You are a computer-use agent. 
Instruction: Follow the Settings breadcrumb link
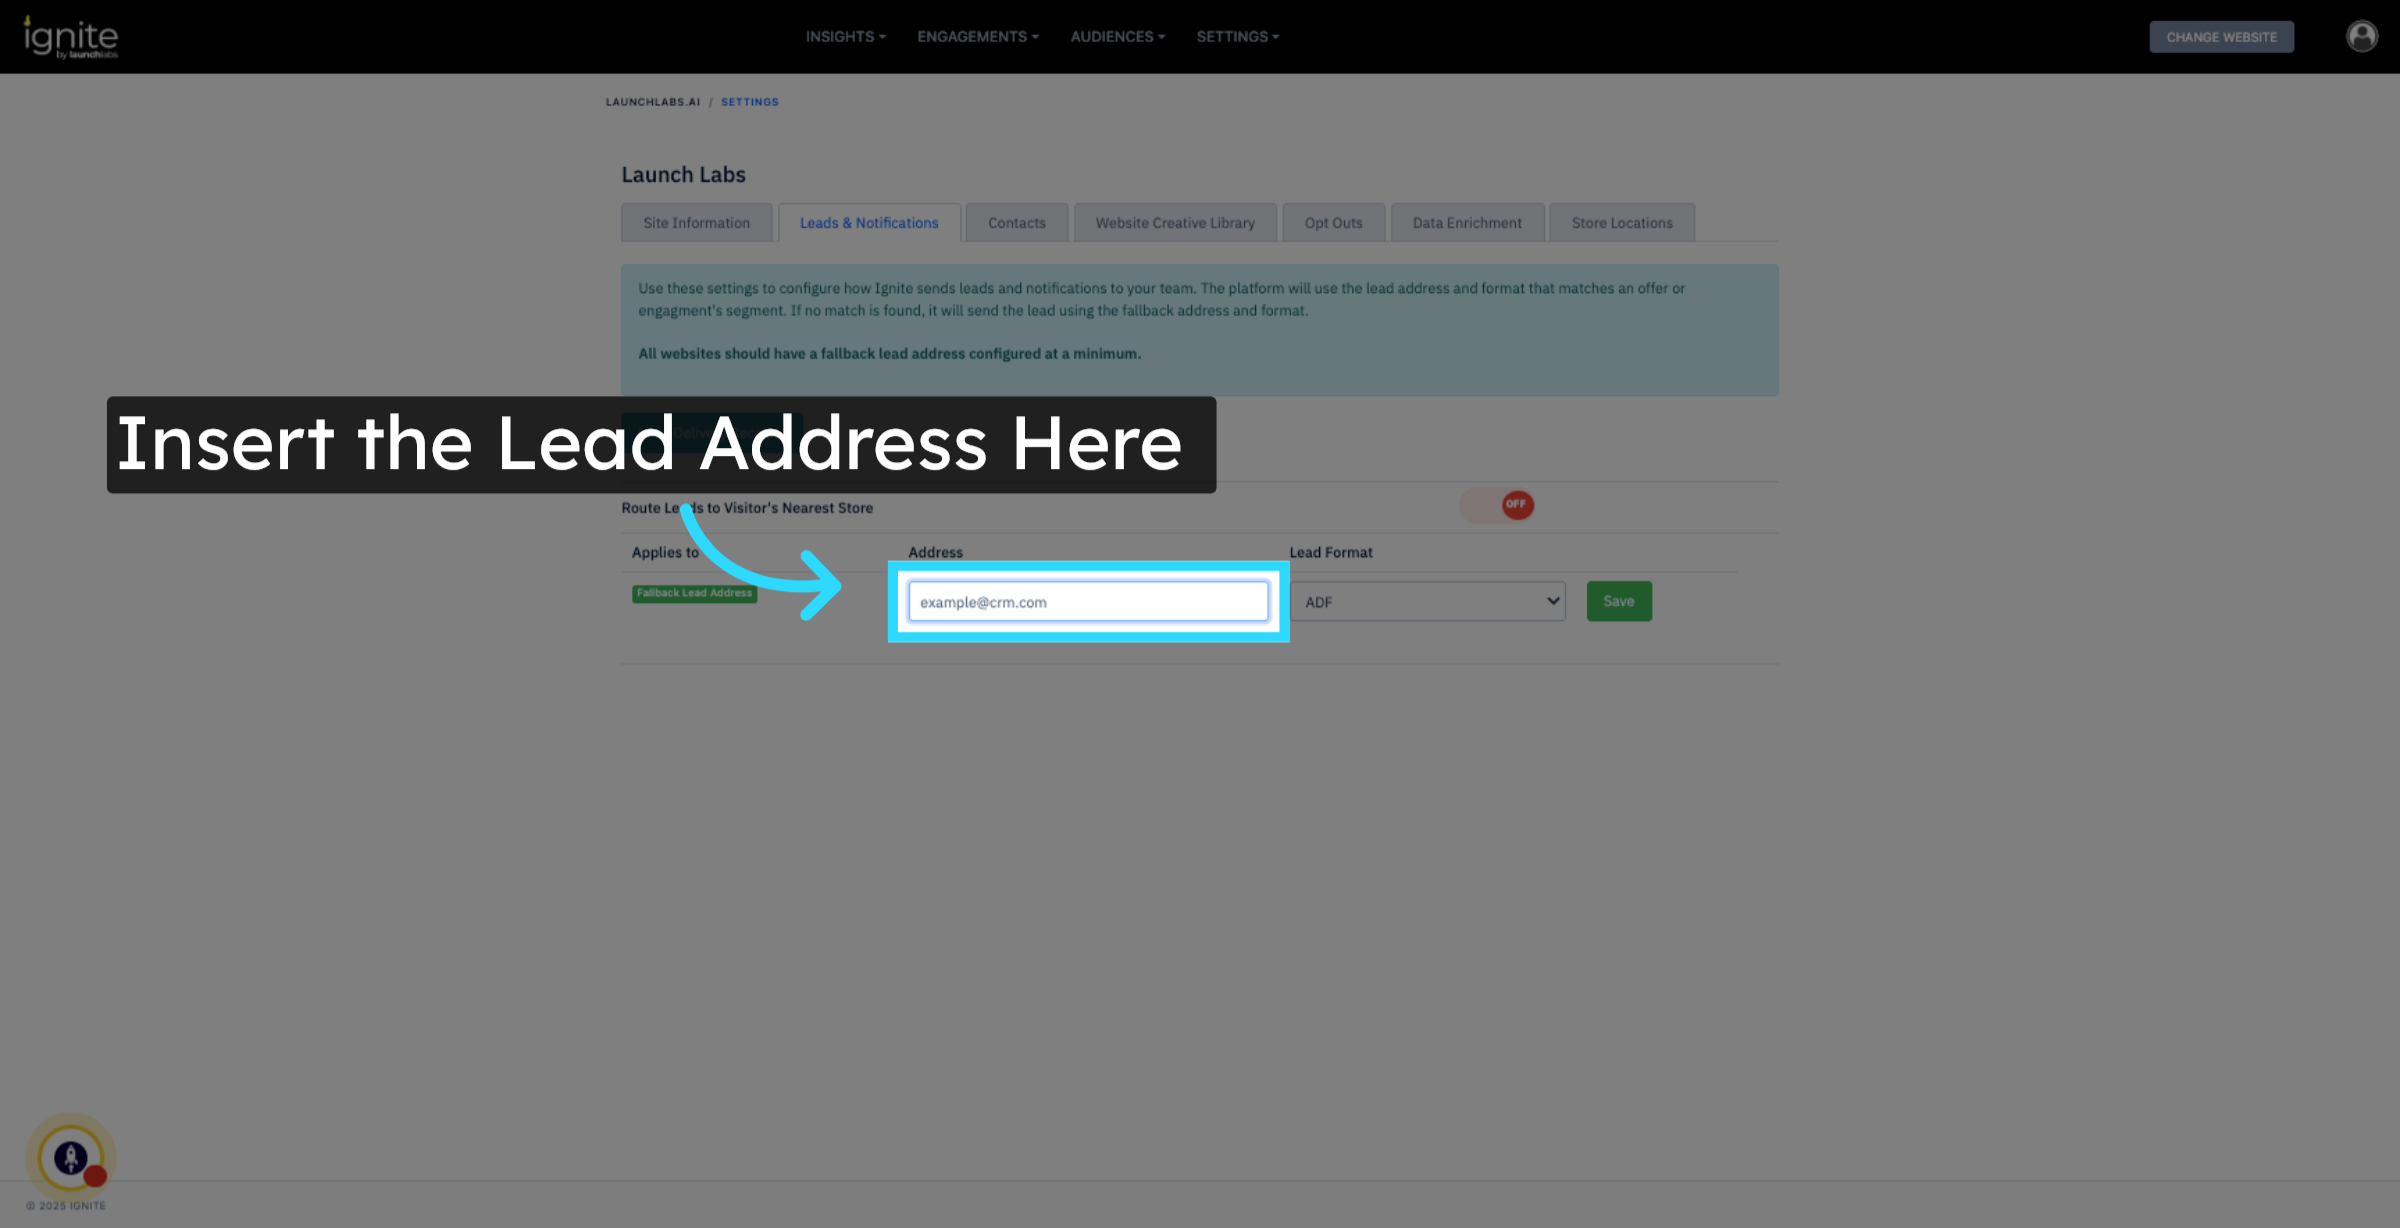pyautogui.click(x=749, y=102)
